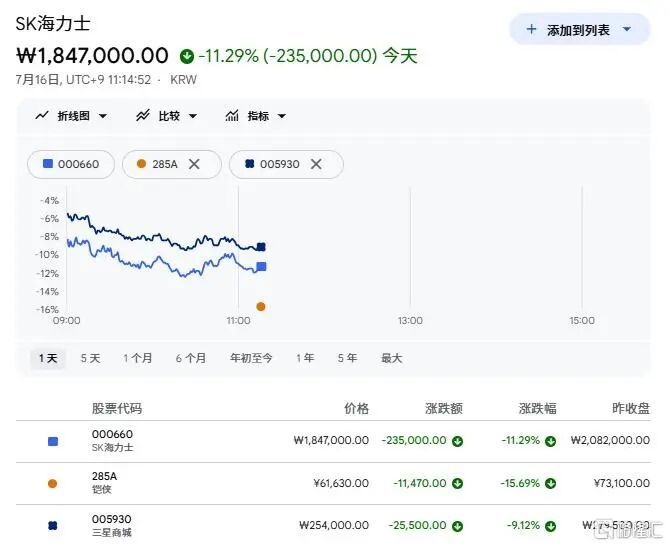Click down arrow icon next to -25,500.00
This screenshot has width=669, height=546.
[x=457, y=526]
